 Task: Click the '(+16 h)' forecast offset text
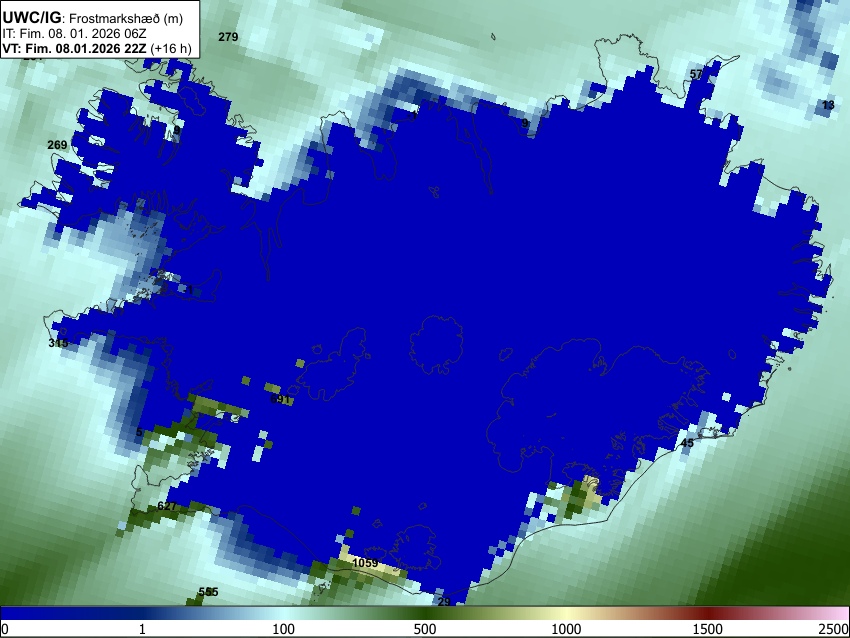coord(171,48)
